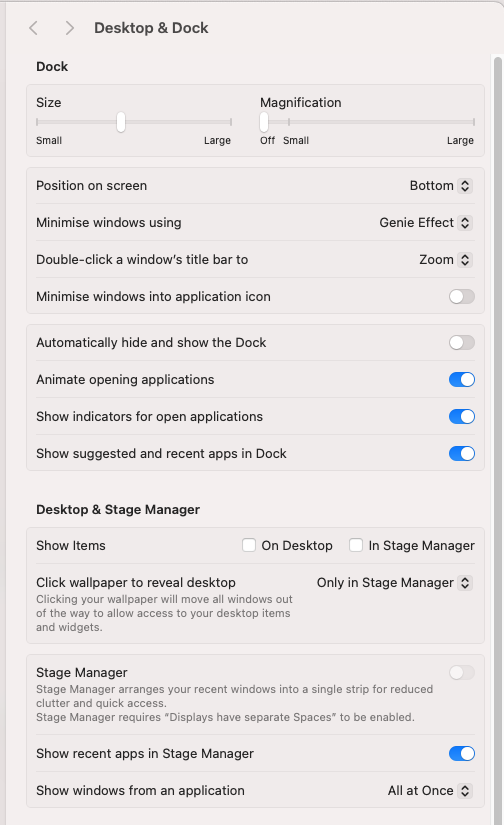
Task: Enable Minimise windows into application icon
Action: coord(462,297)
